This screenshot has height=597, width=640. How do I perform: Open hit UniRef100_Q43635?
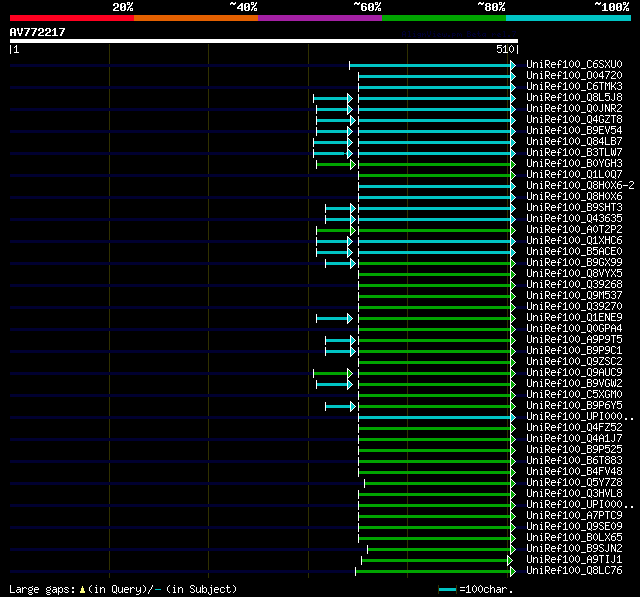click(x=574, y=219)
